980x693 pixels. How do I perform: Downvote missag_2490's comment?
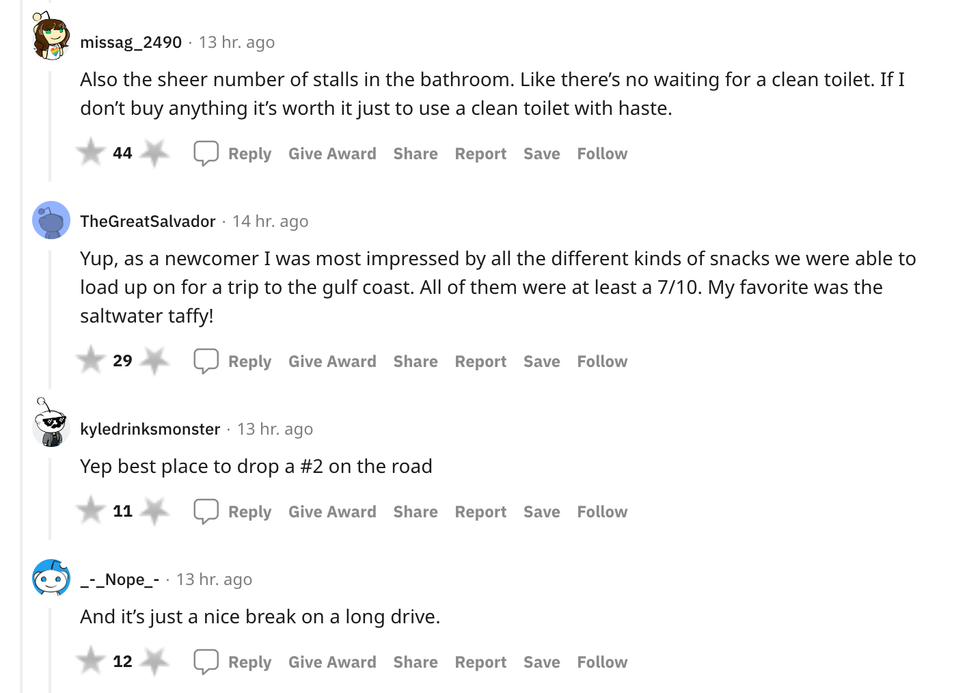(154, 153)
